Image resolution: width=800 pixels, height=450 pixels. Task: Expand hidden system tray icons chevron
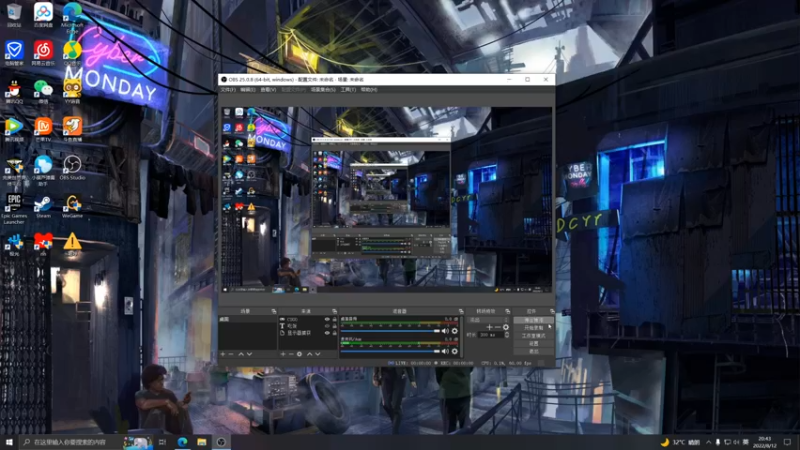[x=708, y=442]
